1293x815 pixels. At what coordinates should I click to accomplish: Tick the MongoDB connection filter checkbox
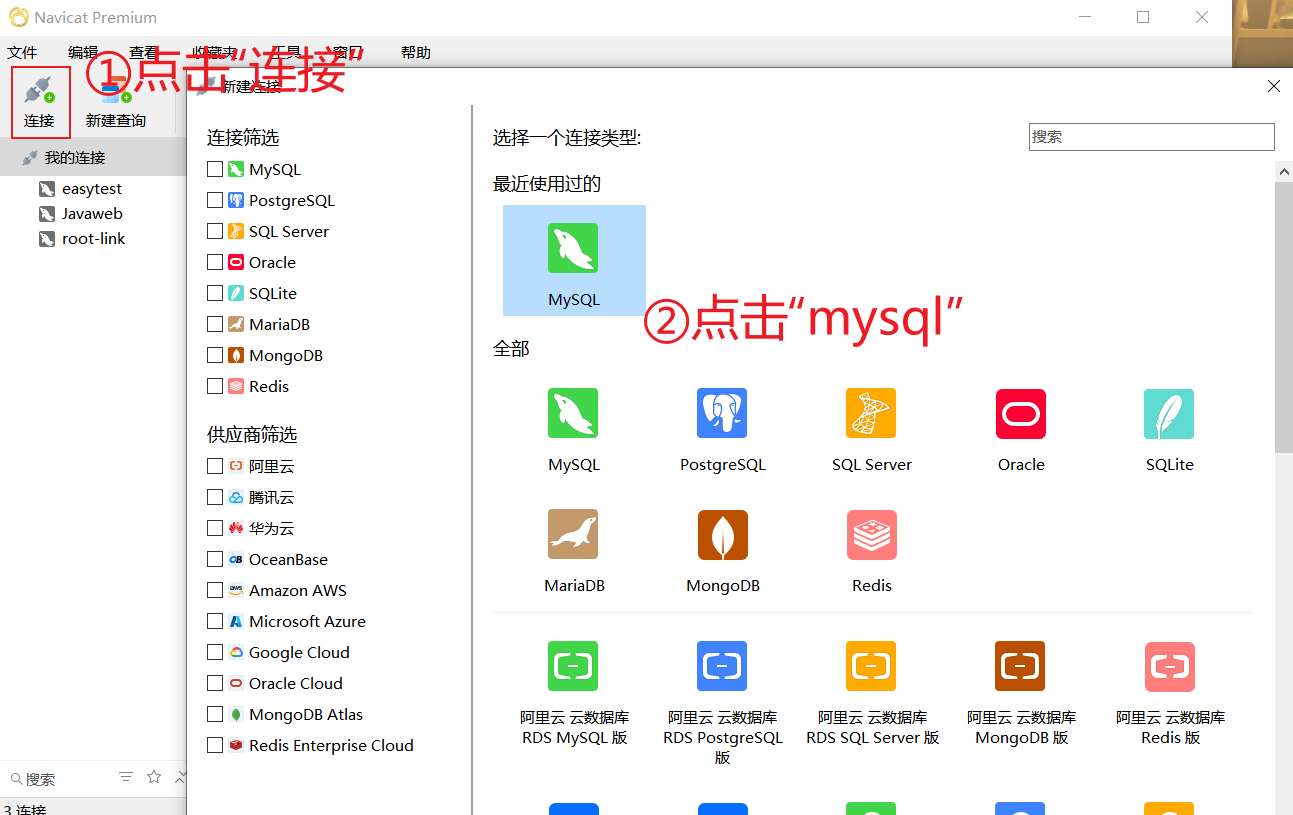tap(215, 355)
